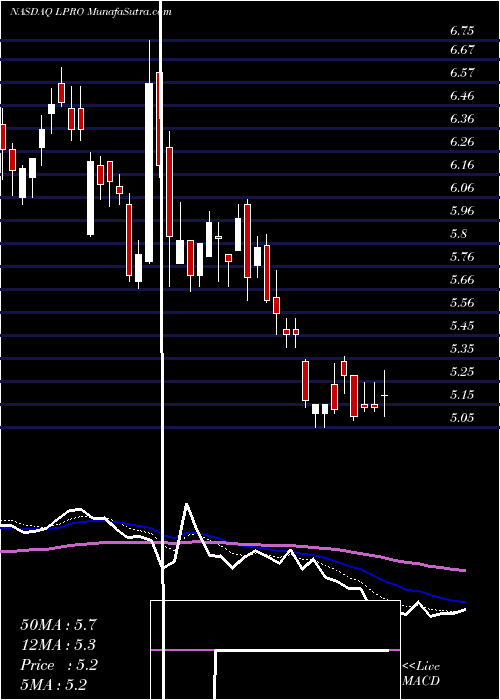Click the 5.35 price axis label
Viewport: 500px width, 700px height.
coord(462,349)
